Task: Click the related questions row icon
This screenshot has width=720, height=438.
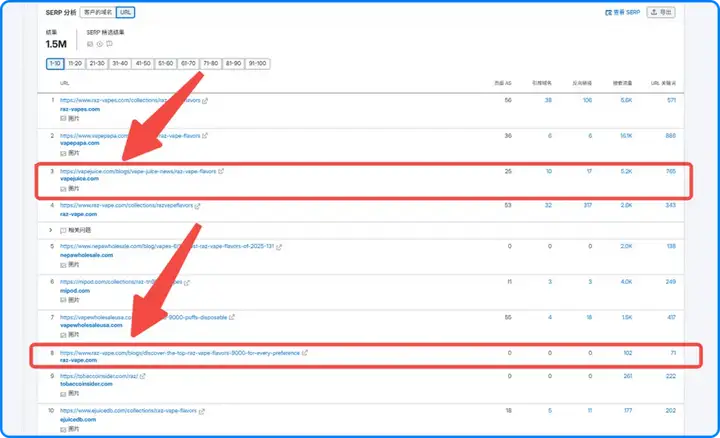Action: pos(63,230)
